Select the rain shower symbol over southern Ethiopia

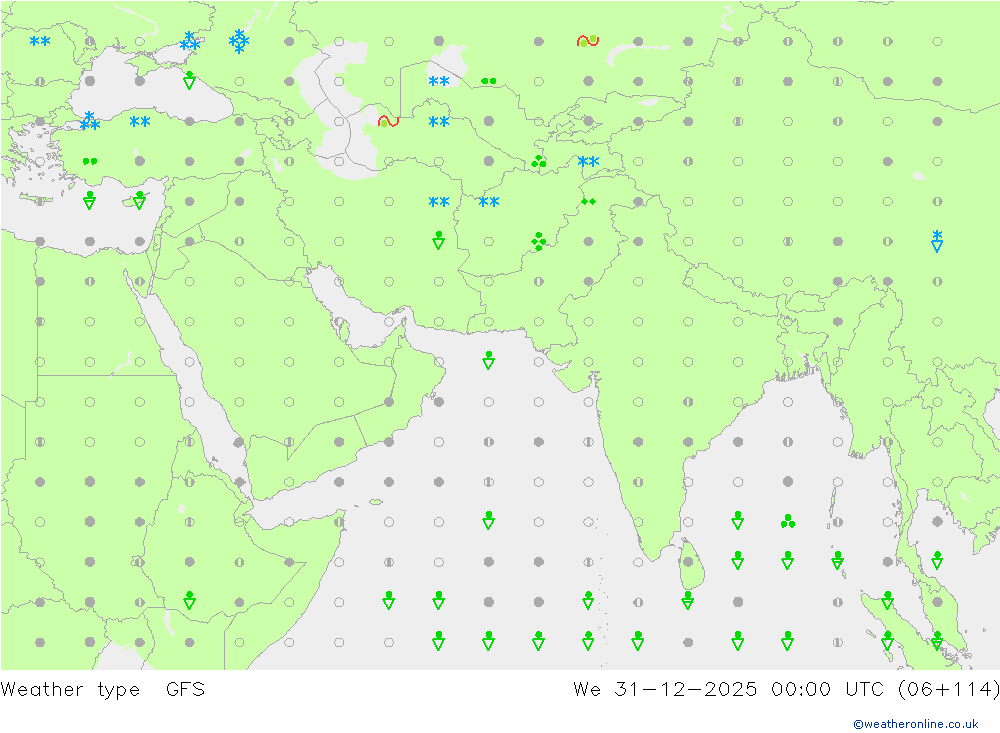[x=189, y=600]
